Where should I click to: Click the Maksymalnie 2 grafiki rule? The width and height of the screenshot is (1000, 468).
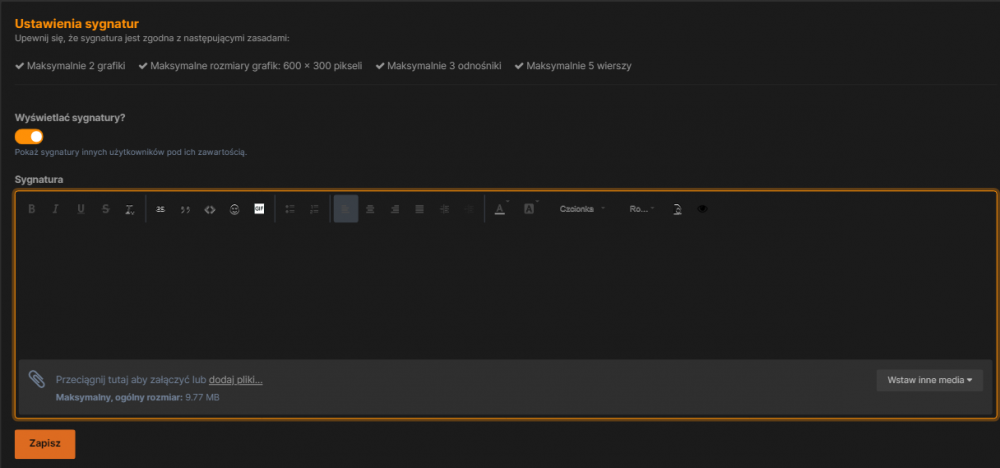pos(70,66)
